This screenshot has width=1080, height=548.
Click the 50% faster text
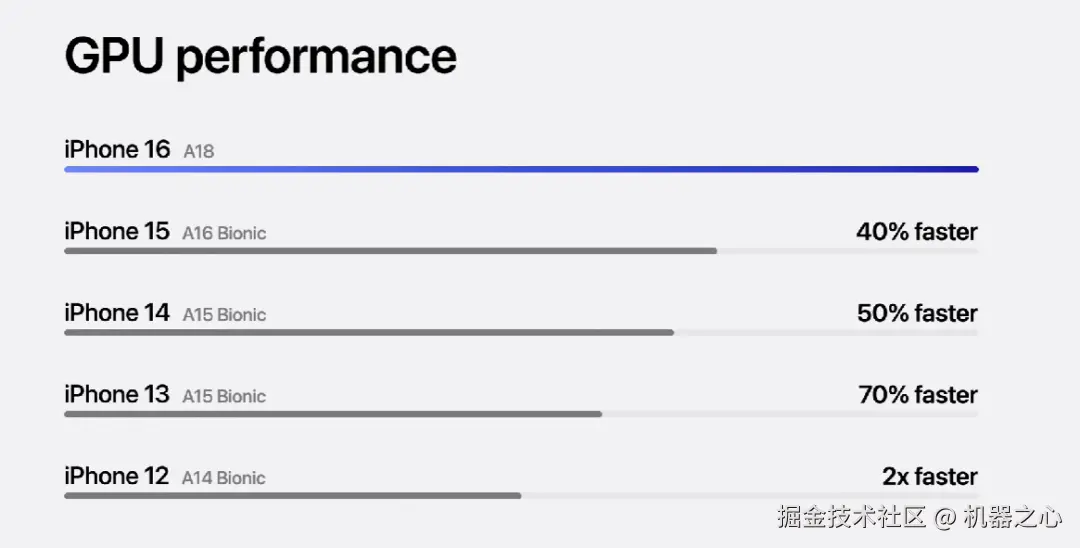(x=917, y=313)
